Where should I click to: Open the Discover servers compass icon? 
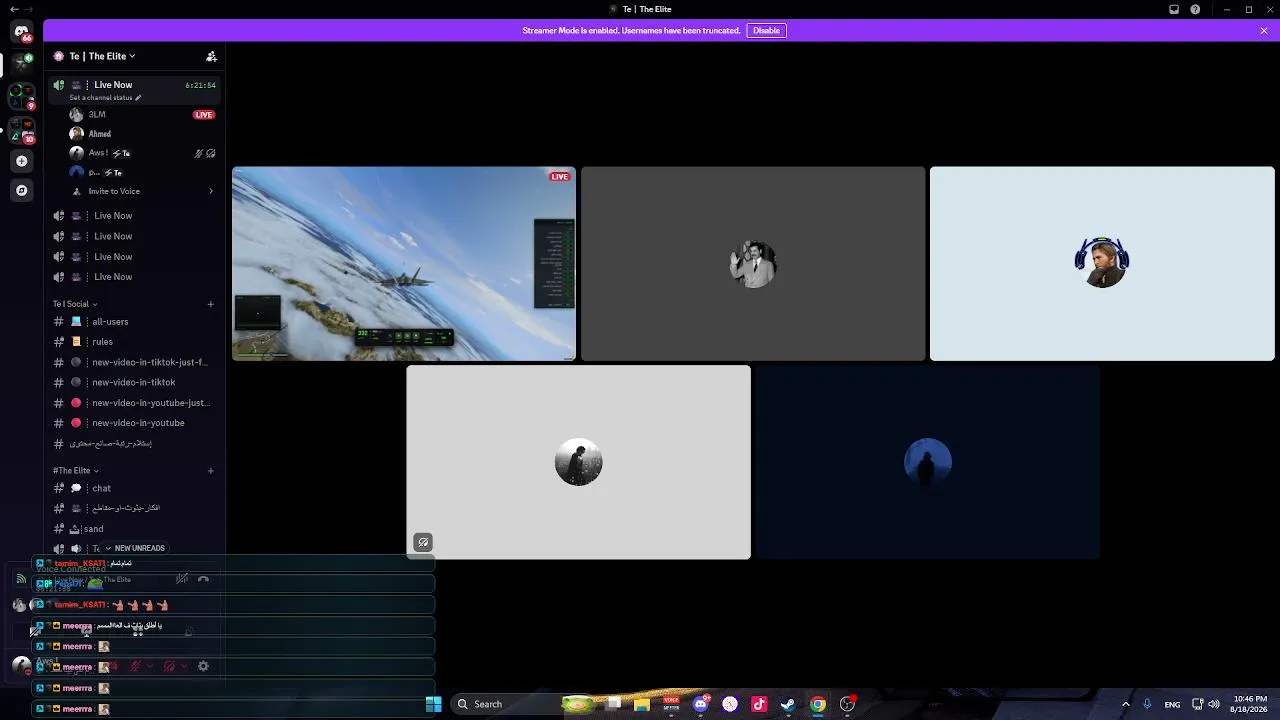[x=21, y=190]
